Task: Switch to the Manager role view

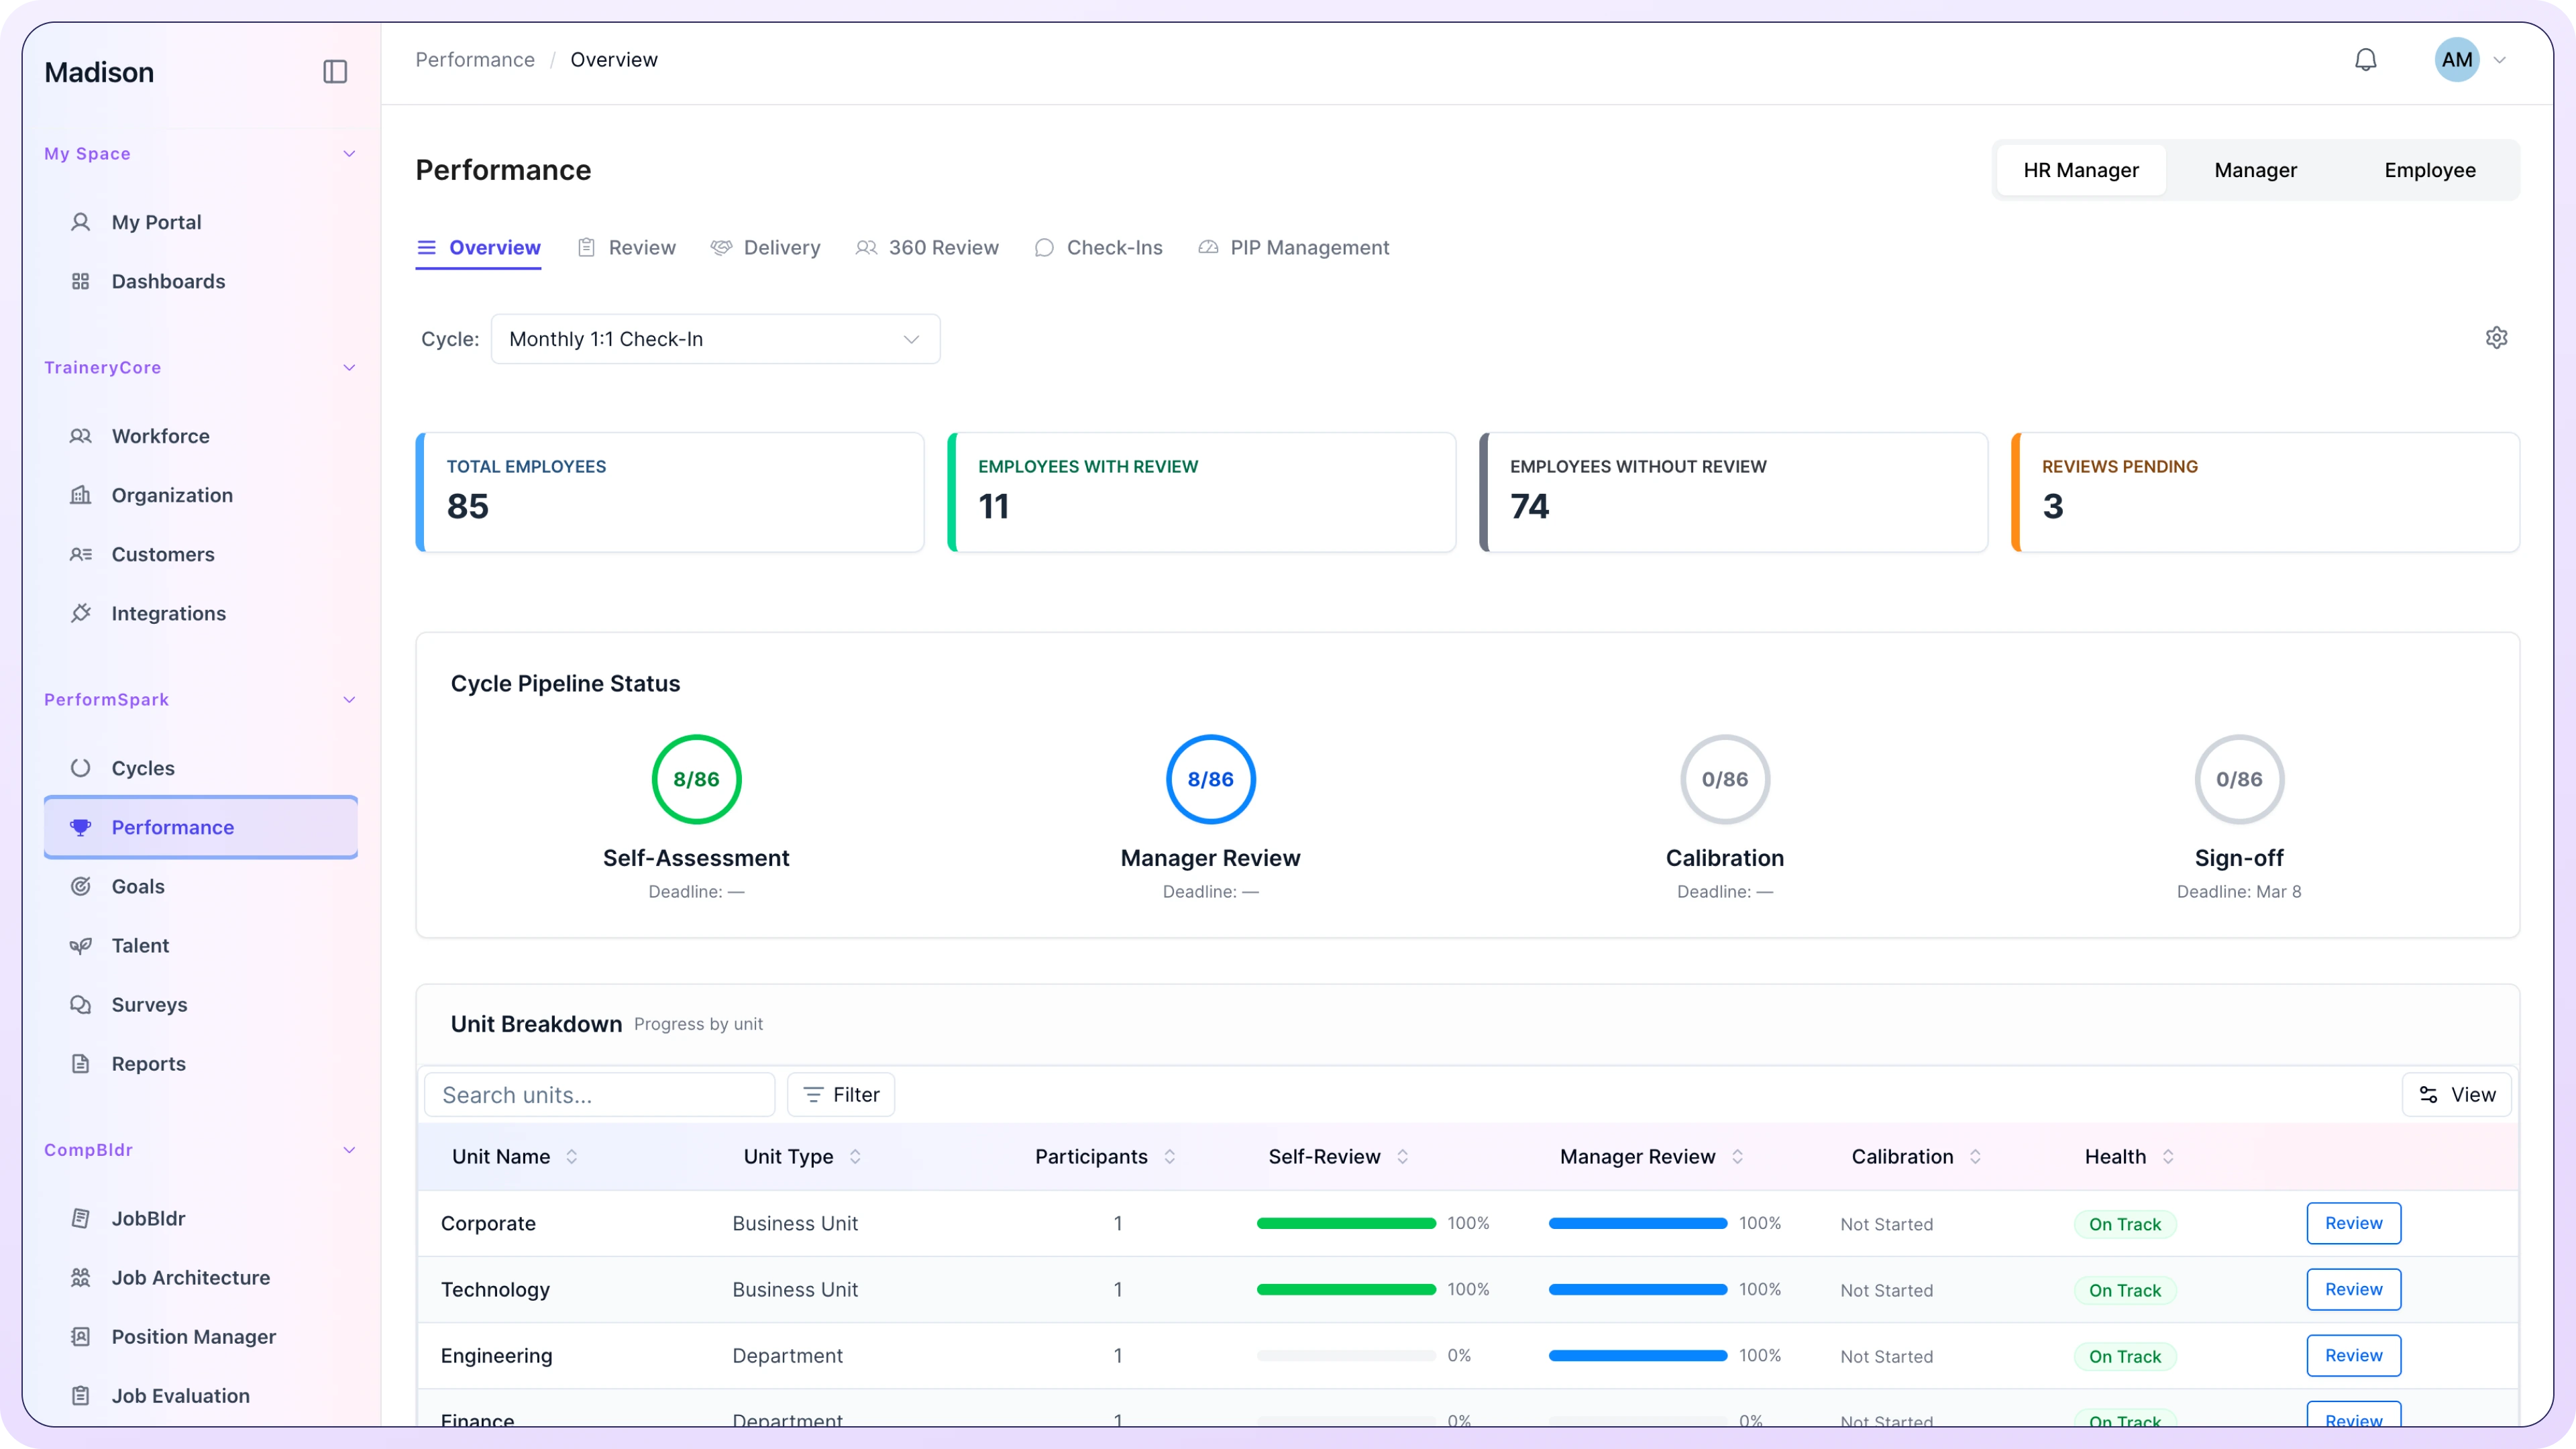Action: click(2255, 170)
